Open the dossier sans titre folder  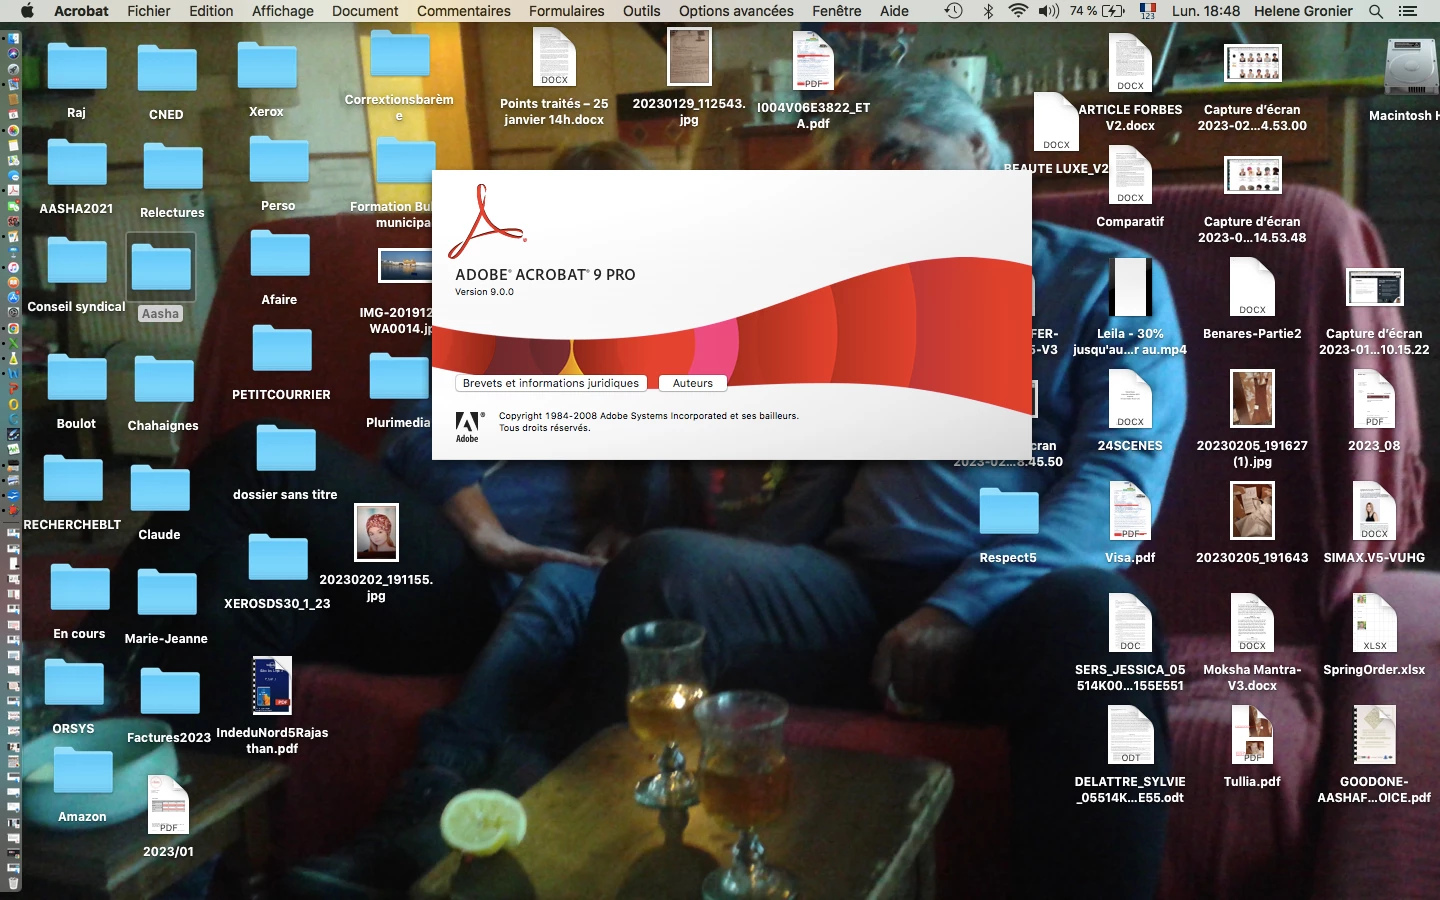pyautogui.click(x=286, y=449)
